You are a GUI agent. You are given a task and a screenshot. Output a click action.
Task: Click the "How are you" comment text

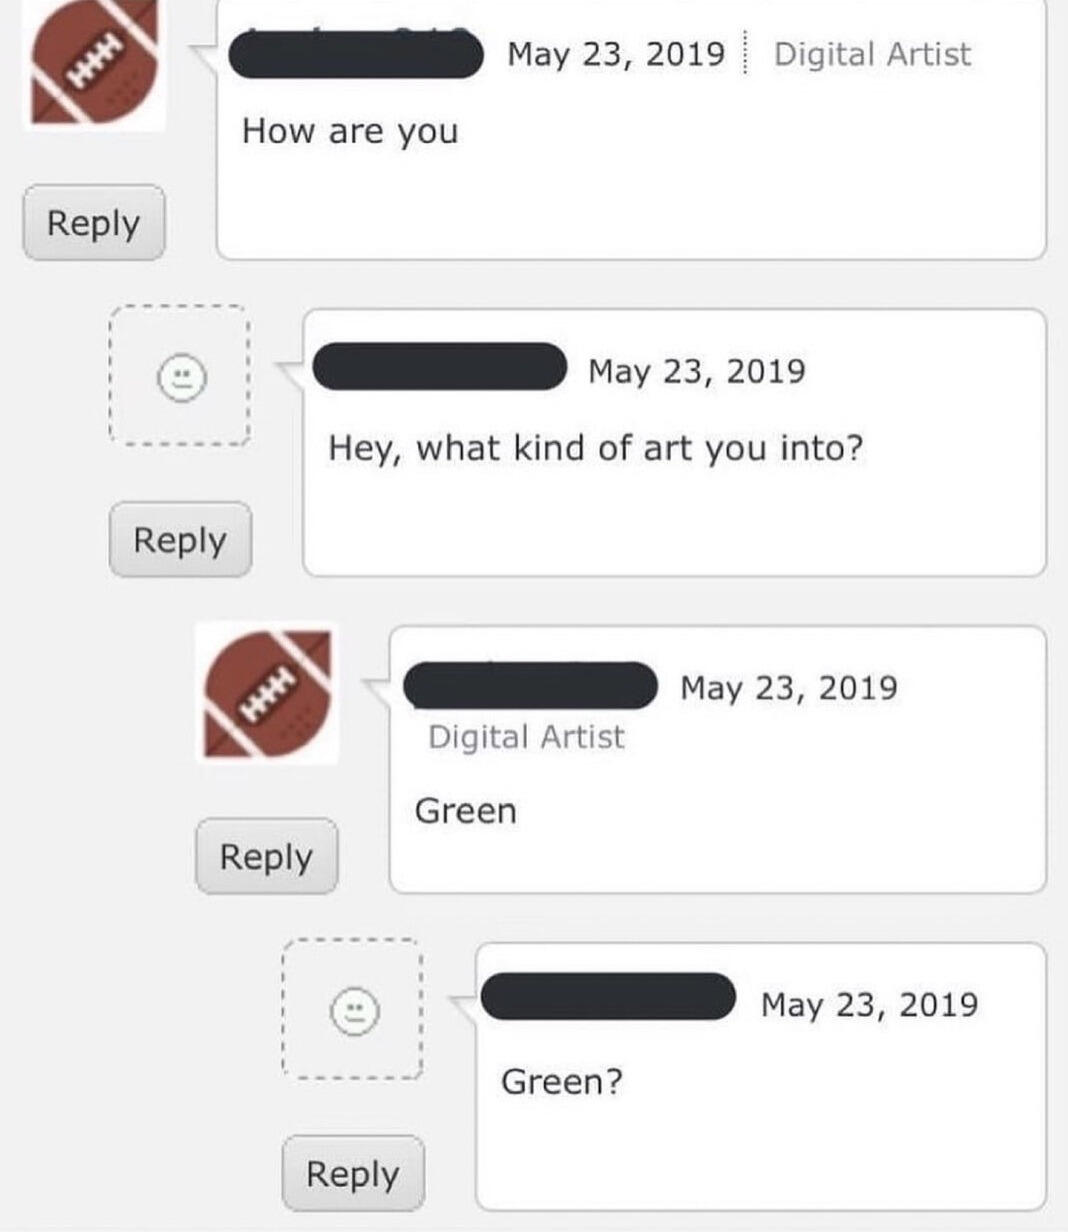point(350,131)
